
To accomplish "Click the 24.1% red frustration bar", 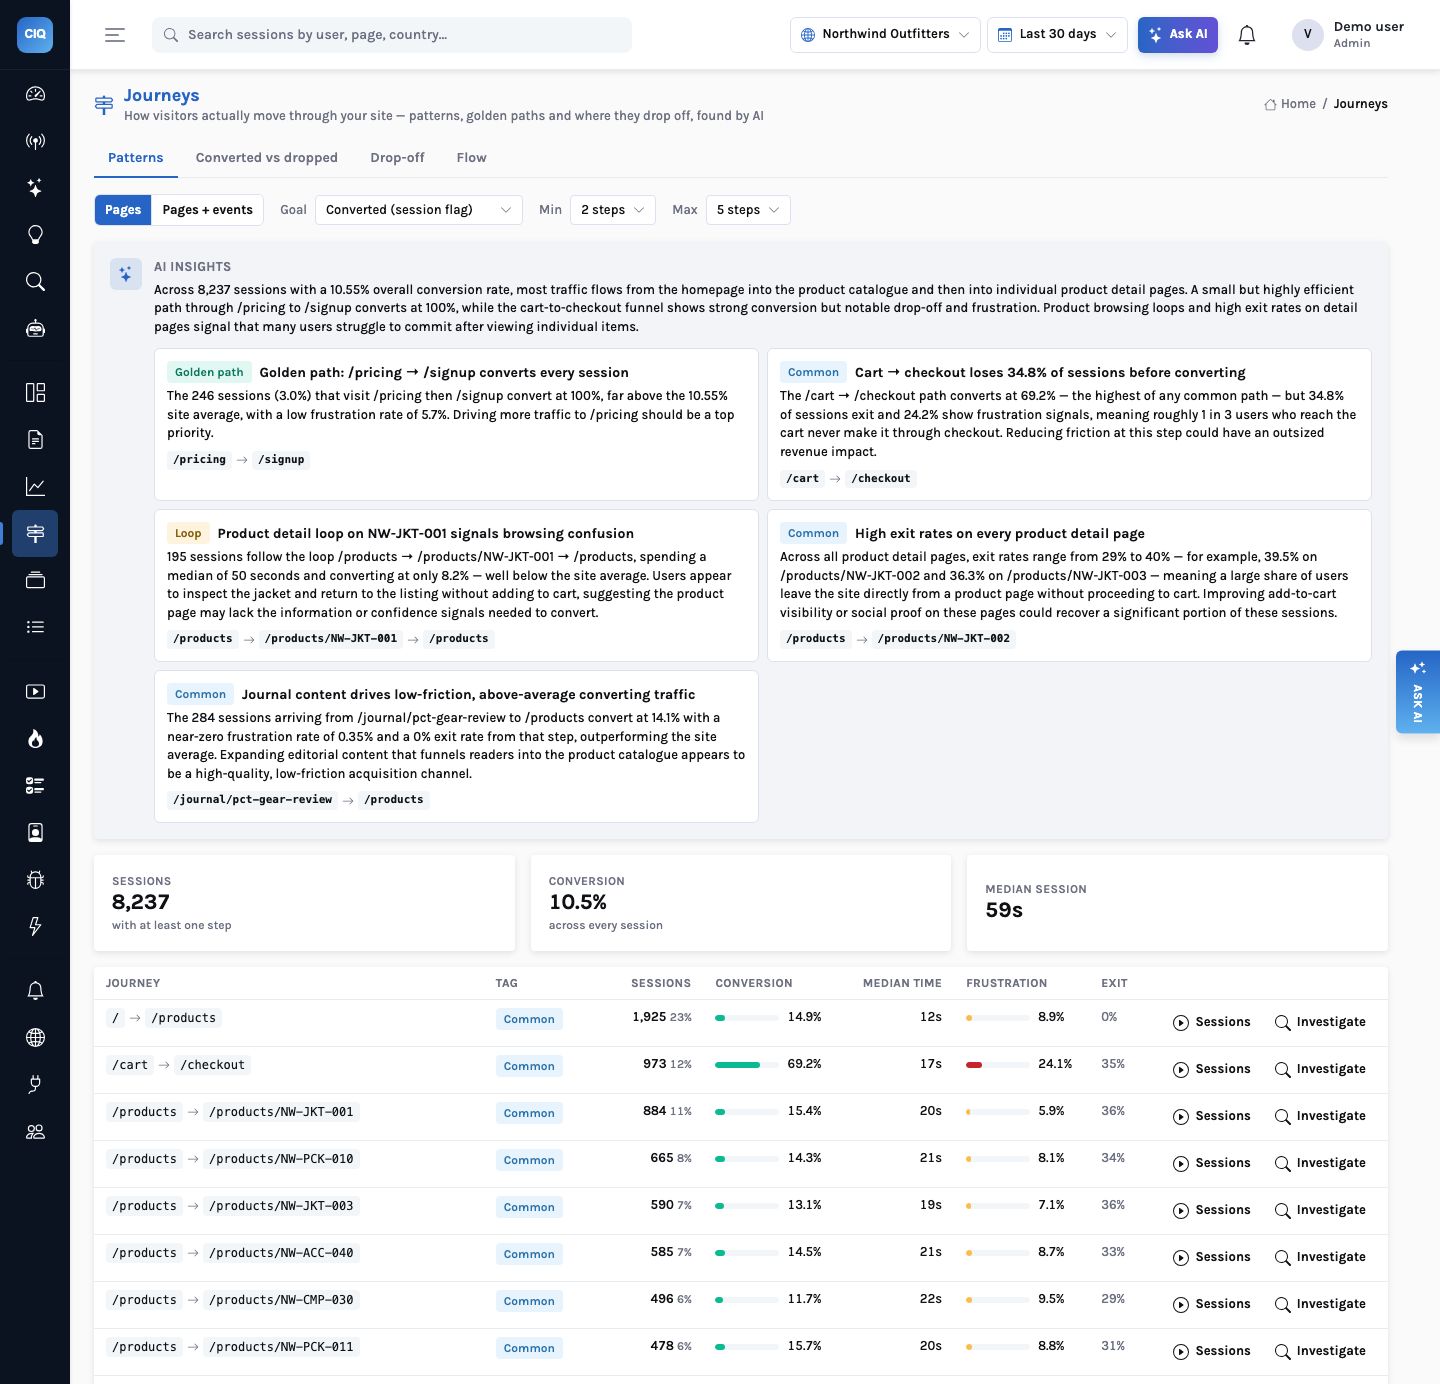I will (998, 1065).
